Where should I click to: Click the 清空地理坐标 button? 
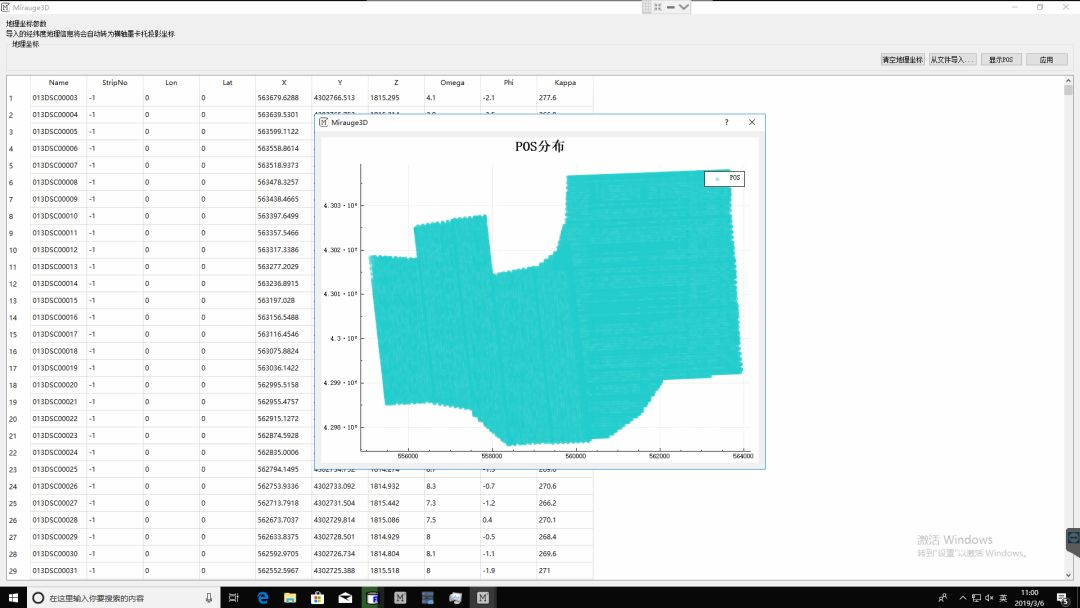click(902, 60)
